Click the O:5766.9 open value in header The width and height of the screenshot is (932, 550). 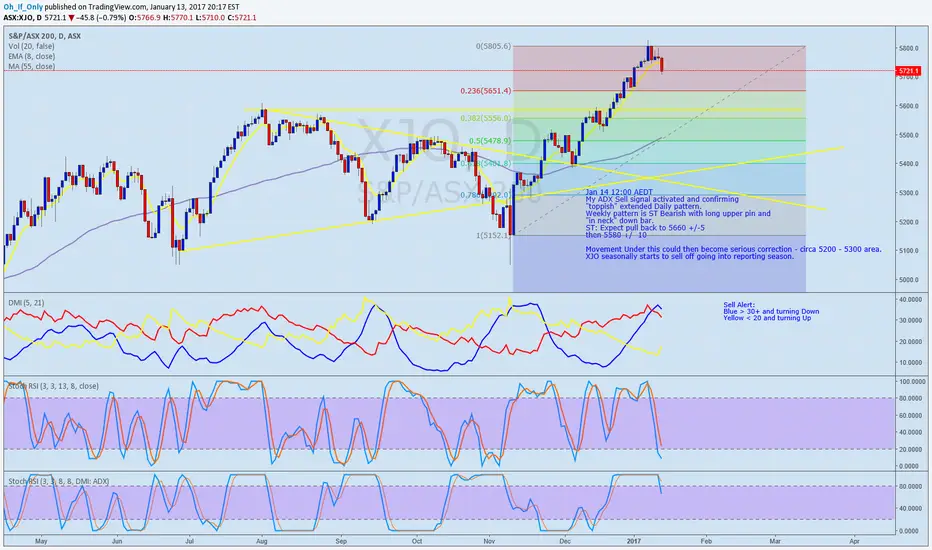(x=145, y=18)
